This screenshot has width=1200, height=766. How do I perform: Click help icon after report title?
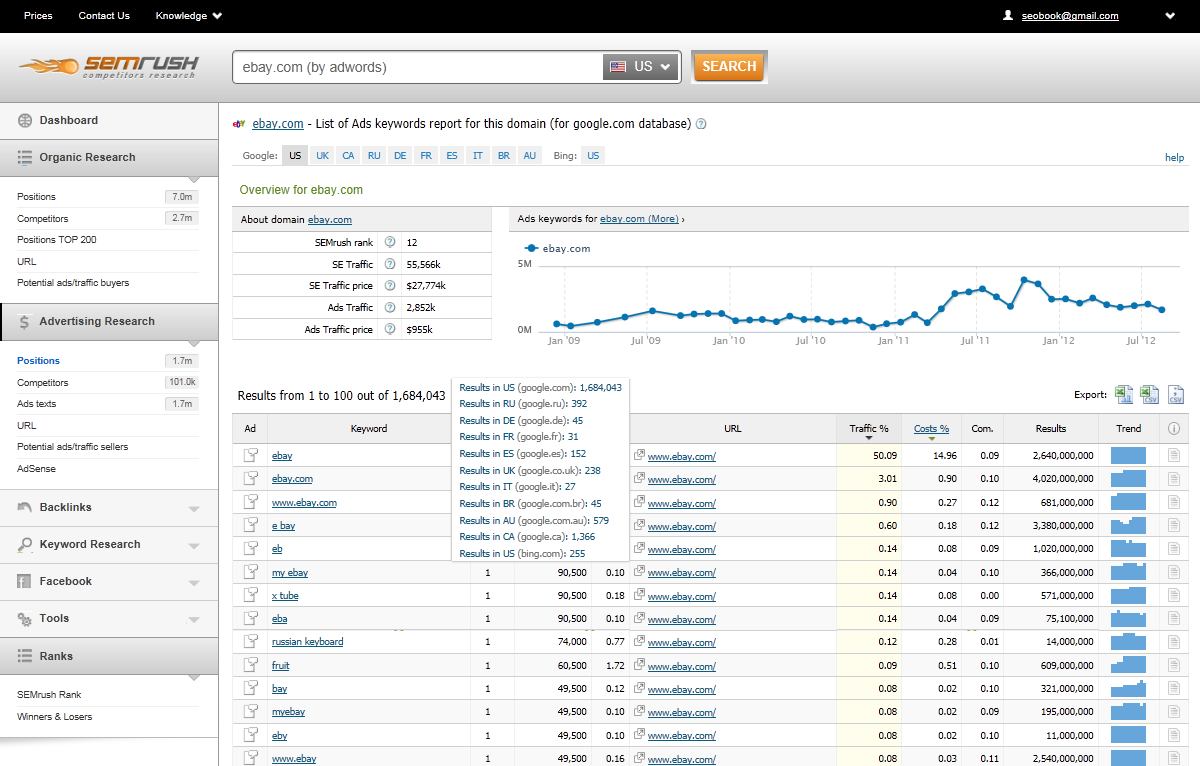tap(701, 124)
